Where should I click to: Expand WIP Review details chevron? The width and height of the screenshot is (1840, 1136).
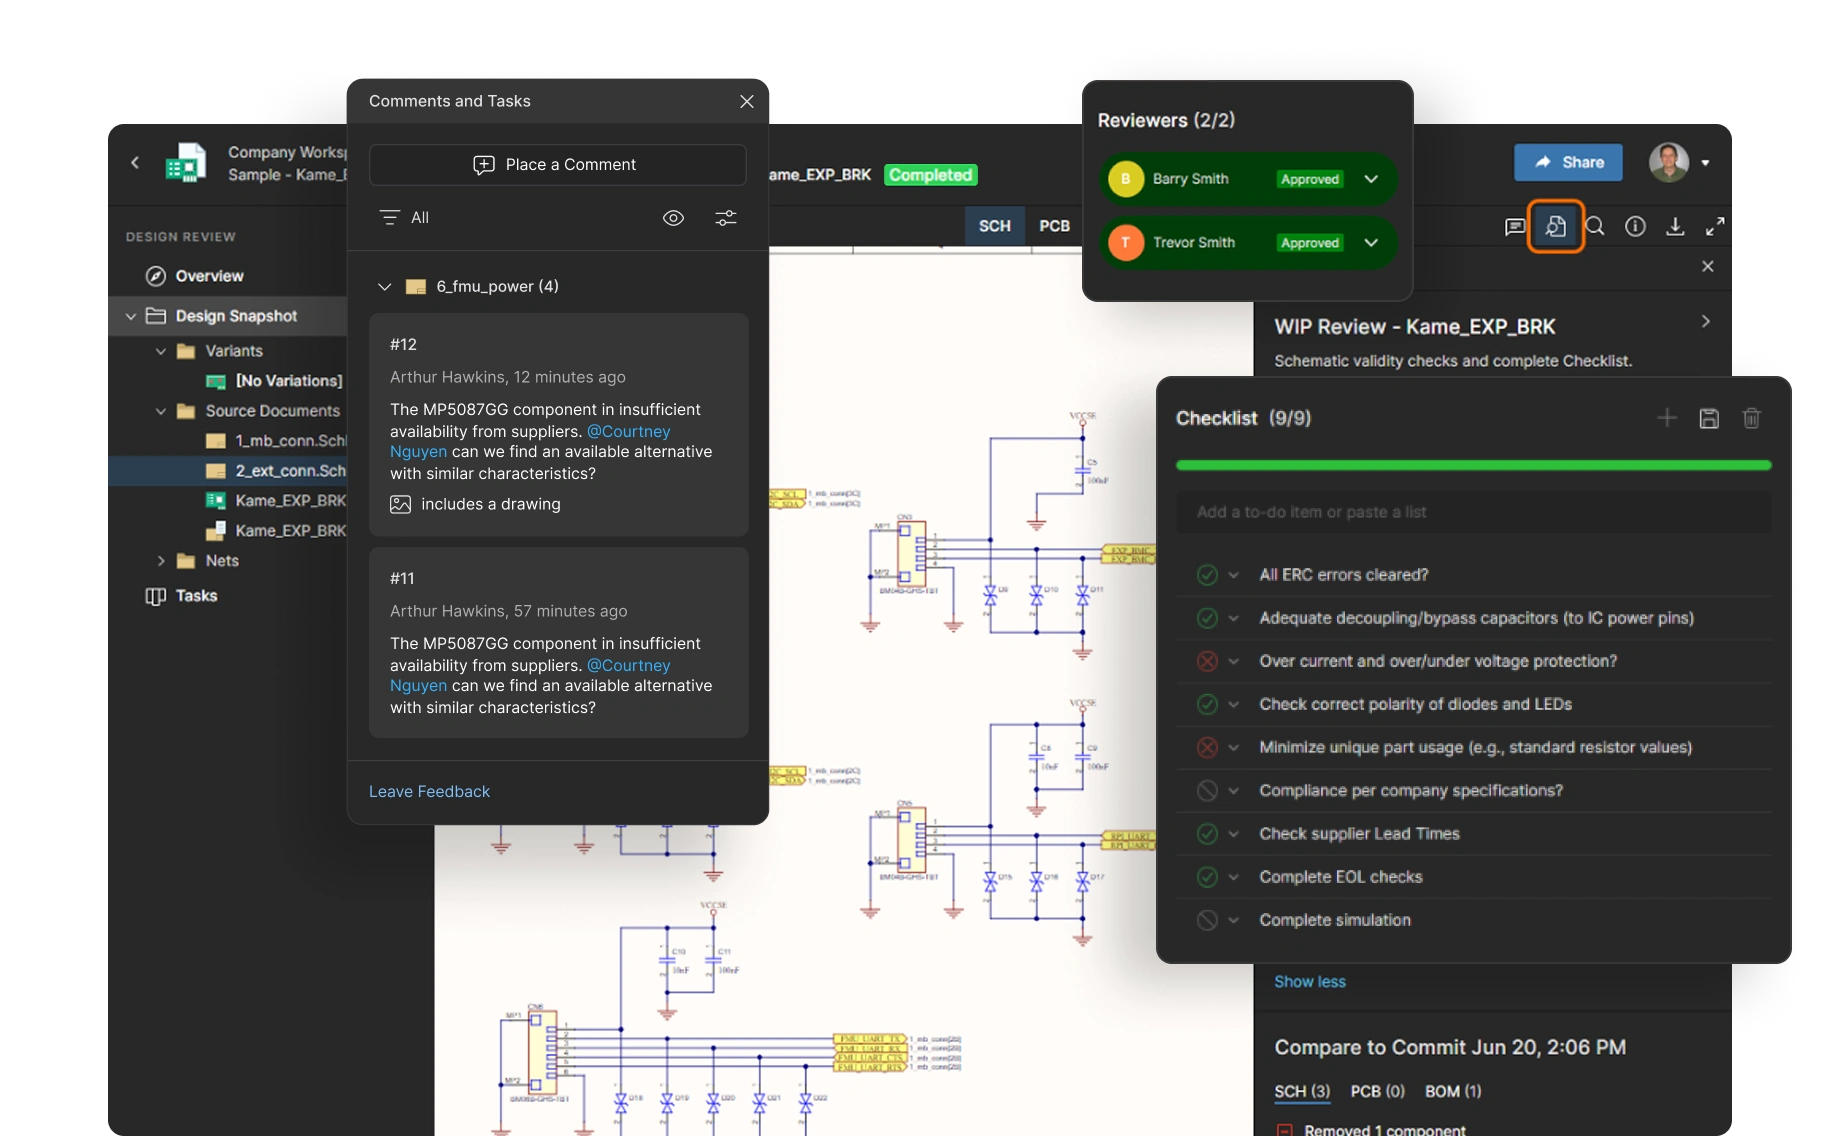[1706, 321]
